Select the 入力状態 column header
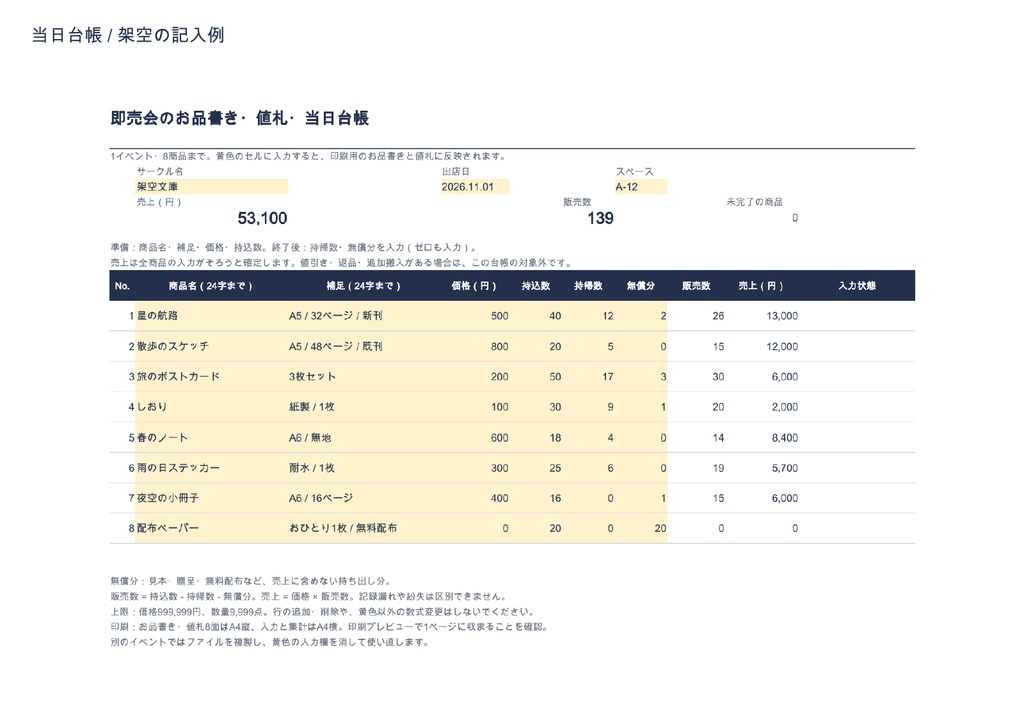Image resolution: width=1024 pixels, height=704 pixels. tap(857, 286)
